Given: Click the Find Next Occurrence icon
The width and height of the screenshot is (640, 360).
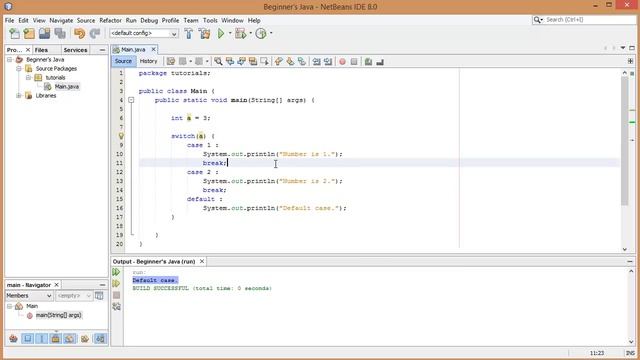Looking at the screenshot, I should pos(241,62).
